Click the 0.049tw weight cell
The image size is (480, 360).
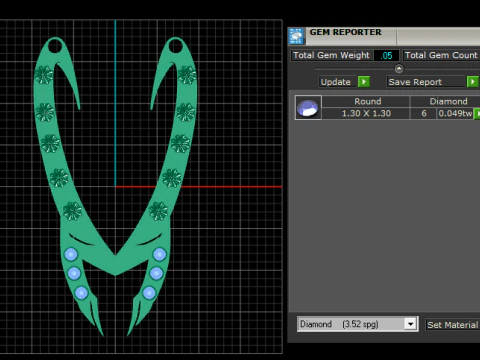[x=455, y=113]
